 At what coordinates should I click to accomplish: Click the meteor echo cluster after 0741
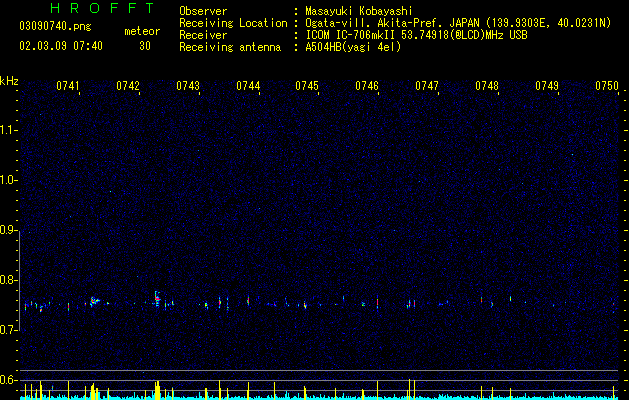pos(94,301)
